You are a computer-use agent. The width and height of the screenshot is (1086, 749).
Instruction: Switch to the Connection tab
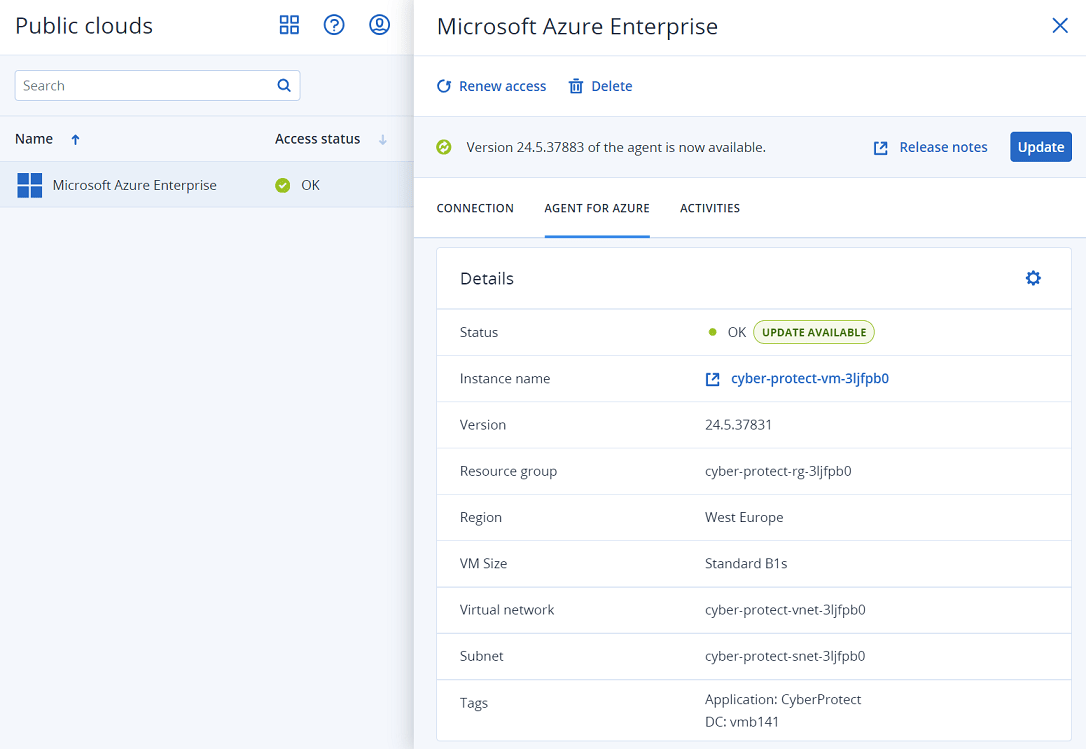click(x=475, y=208)
